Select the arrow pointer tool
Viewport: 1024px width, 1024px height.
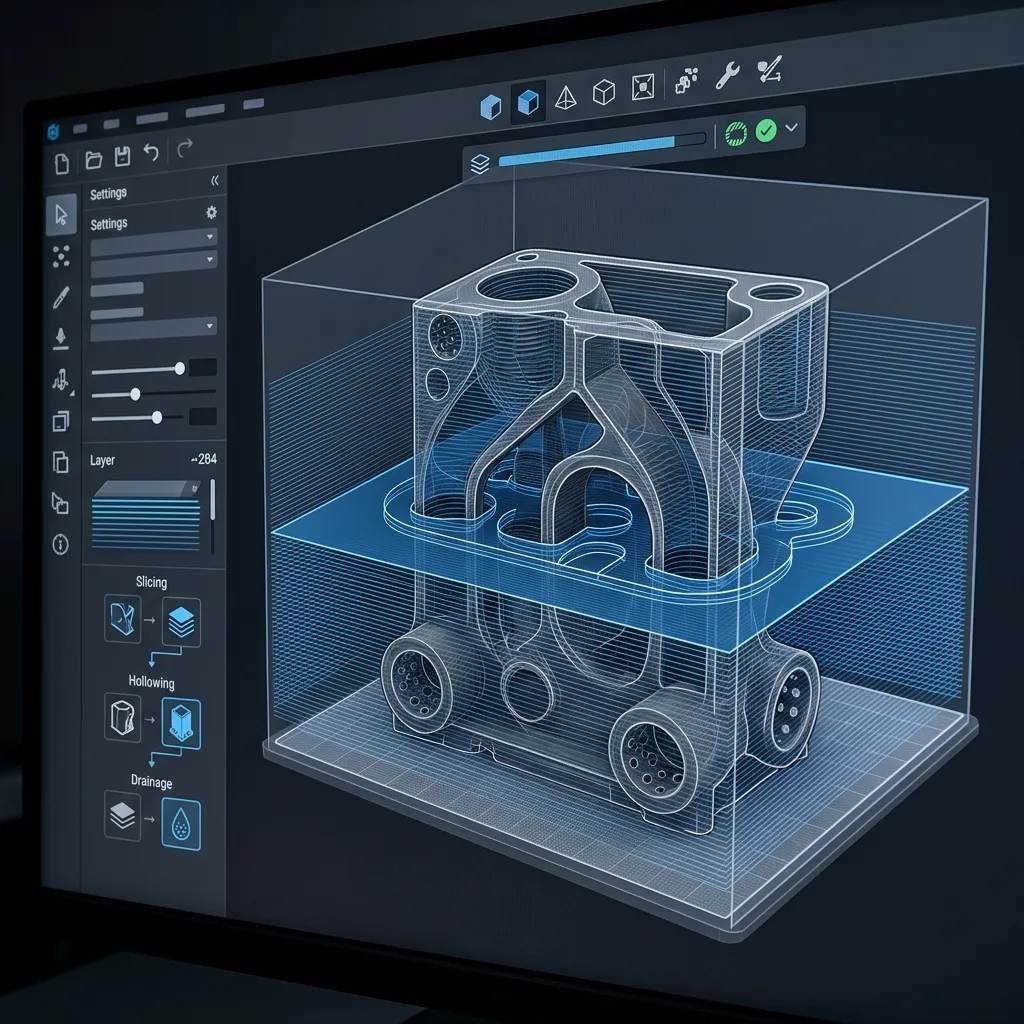pos(61,214)
